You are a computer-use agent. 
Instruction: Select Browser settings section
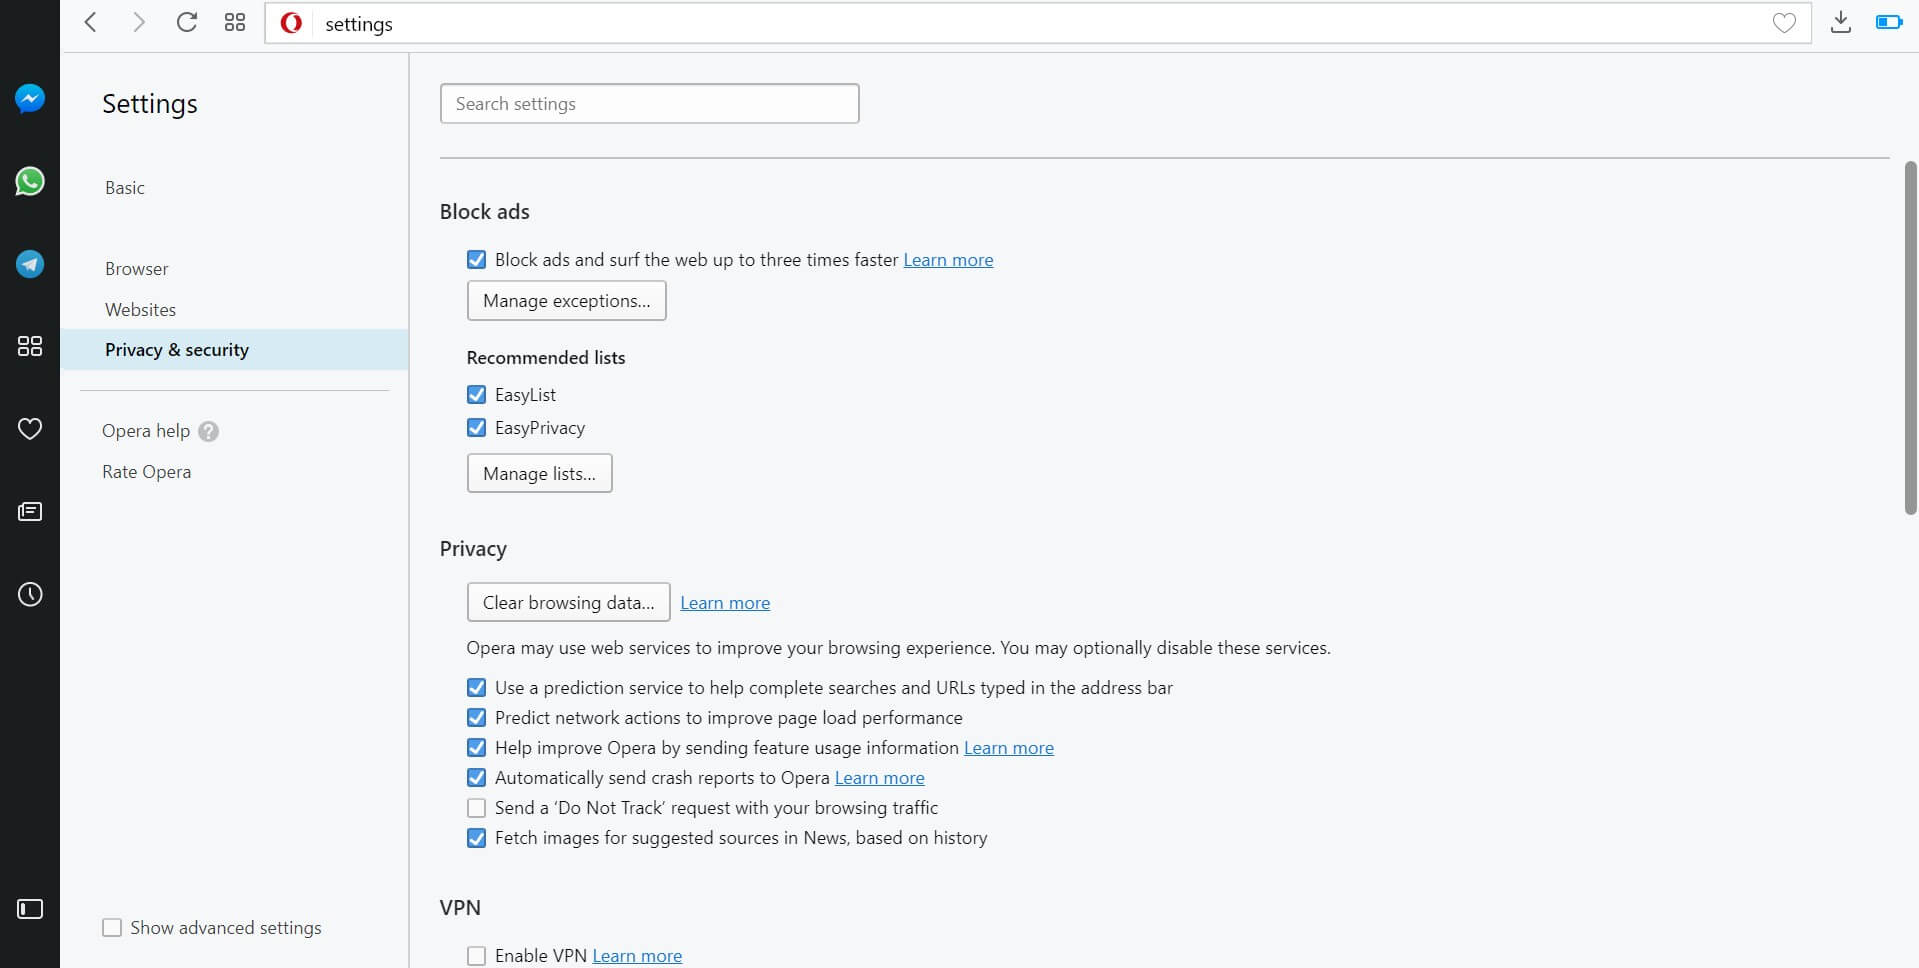tap(137, 269)
